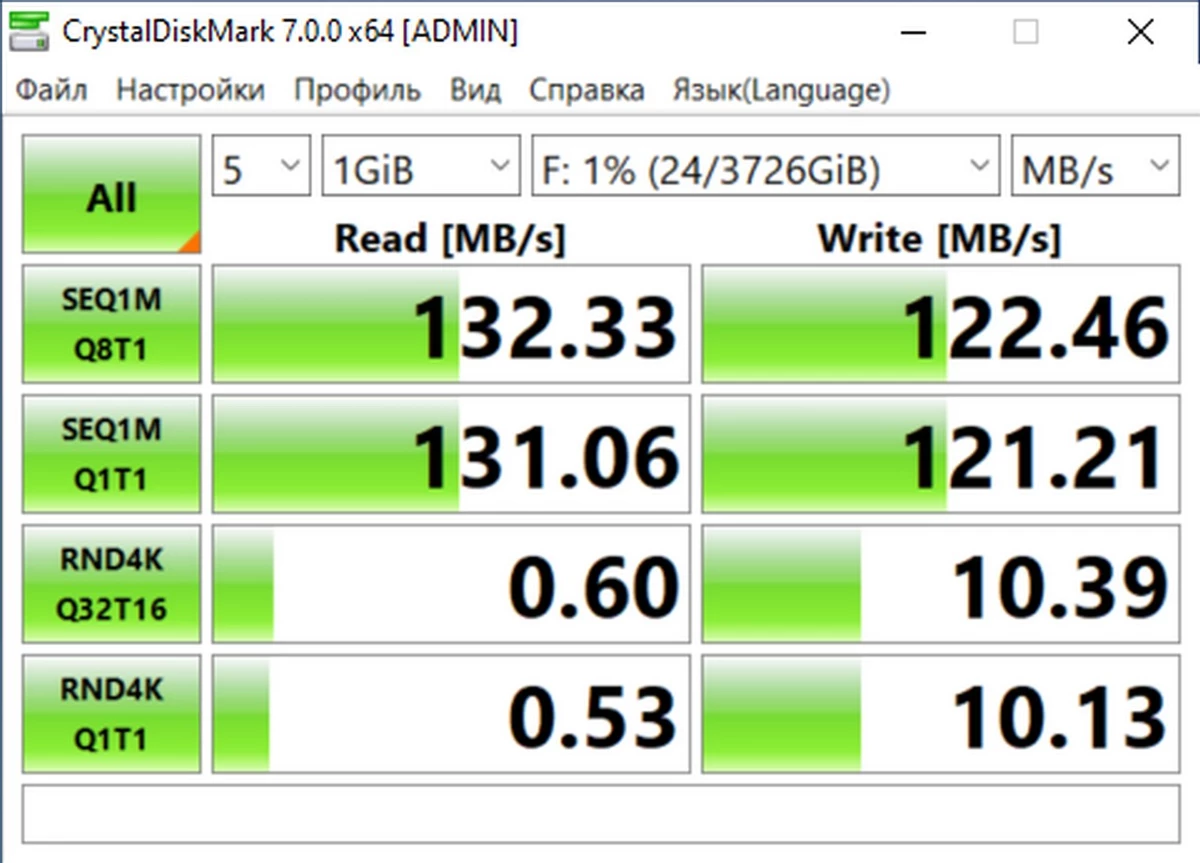Click the SEQ1M Q8T1 write result 122.46
This screenshot has width=1200, height=863.
(x=940, y=324)
